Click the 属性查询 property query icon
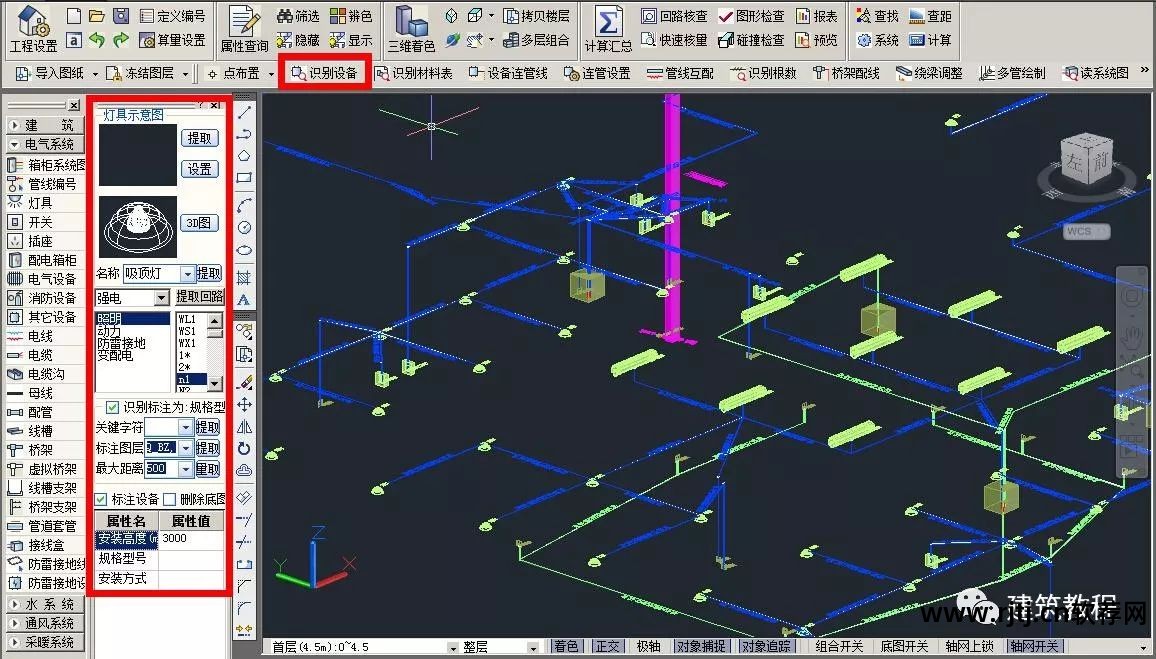The image size is (1156, 659). tap(243, 28)
